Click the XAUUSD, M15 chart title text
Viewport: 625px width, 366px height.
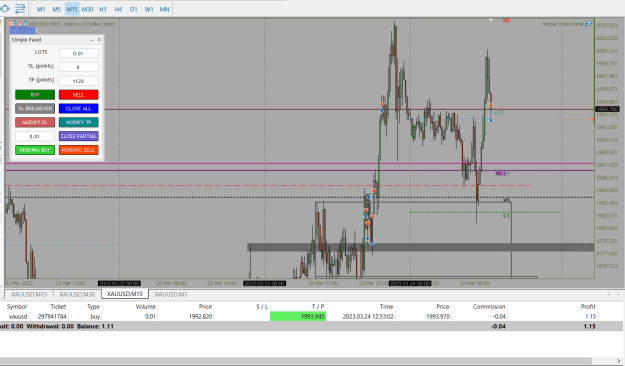point(72,24)
